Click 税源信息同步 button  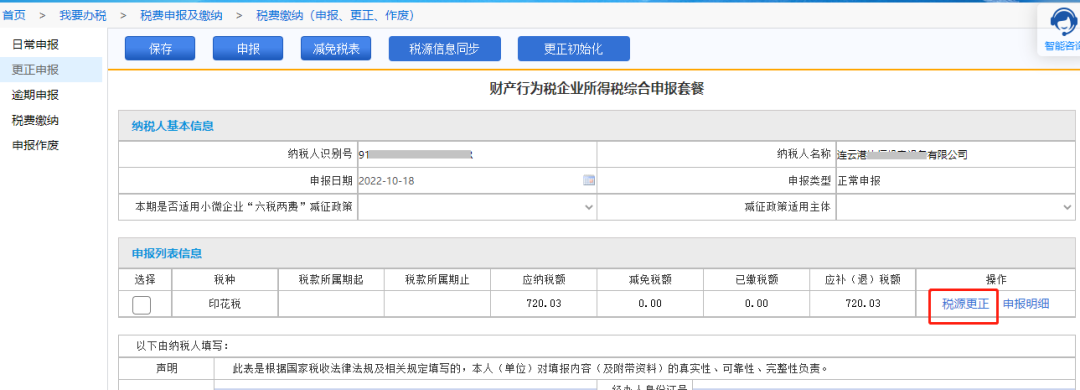click(x=444, y=49)
